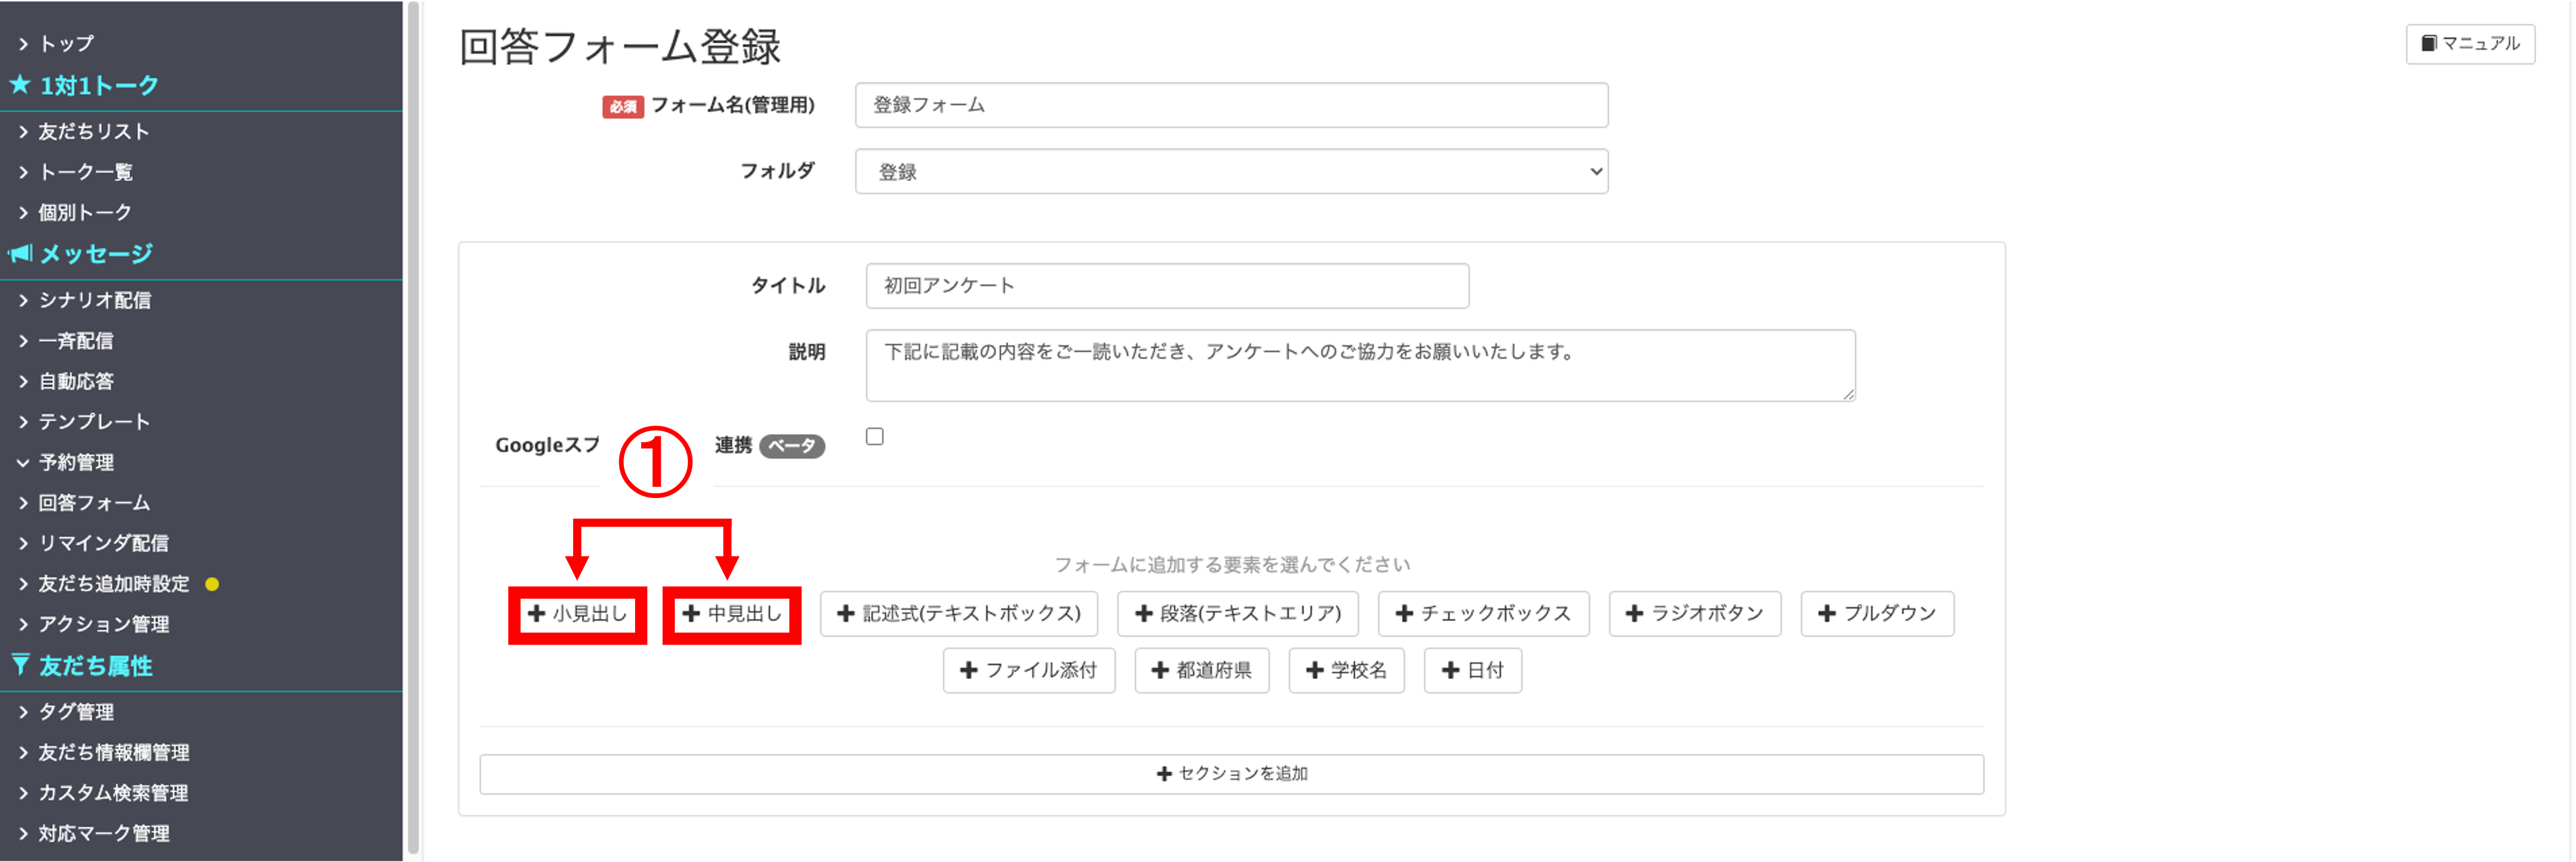Toggle the Googleスプレッドシート連携 checkbox
The width and height of the screenshot is (2576, 862).
[x=875, y=436]
